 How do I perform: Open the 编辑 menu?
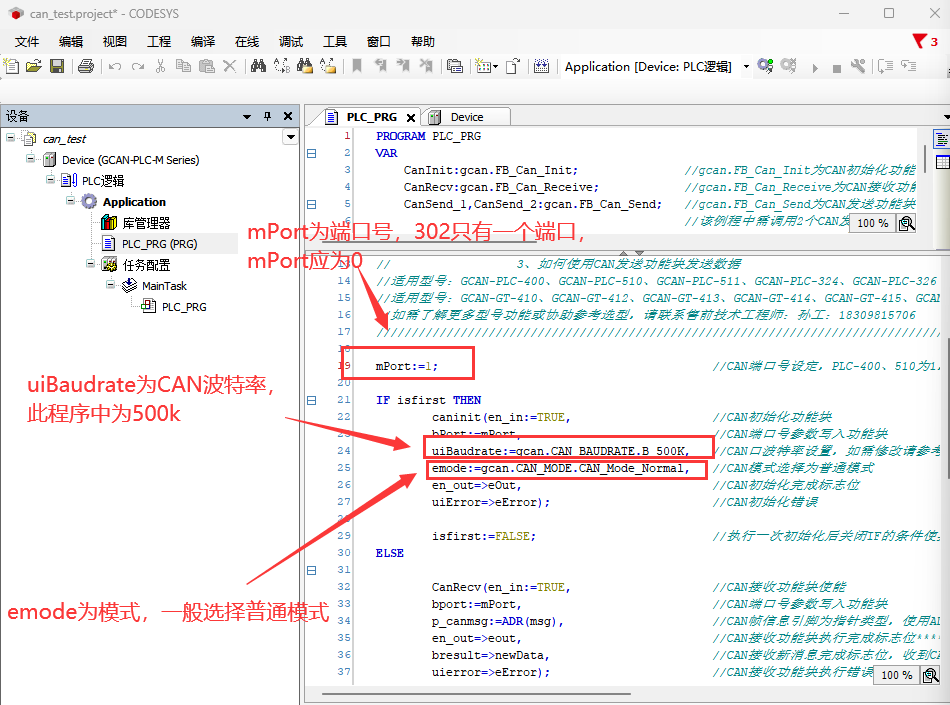(71, 41)
